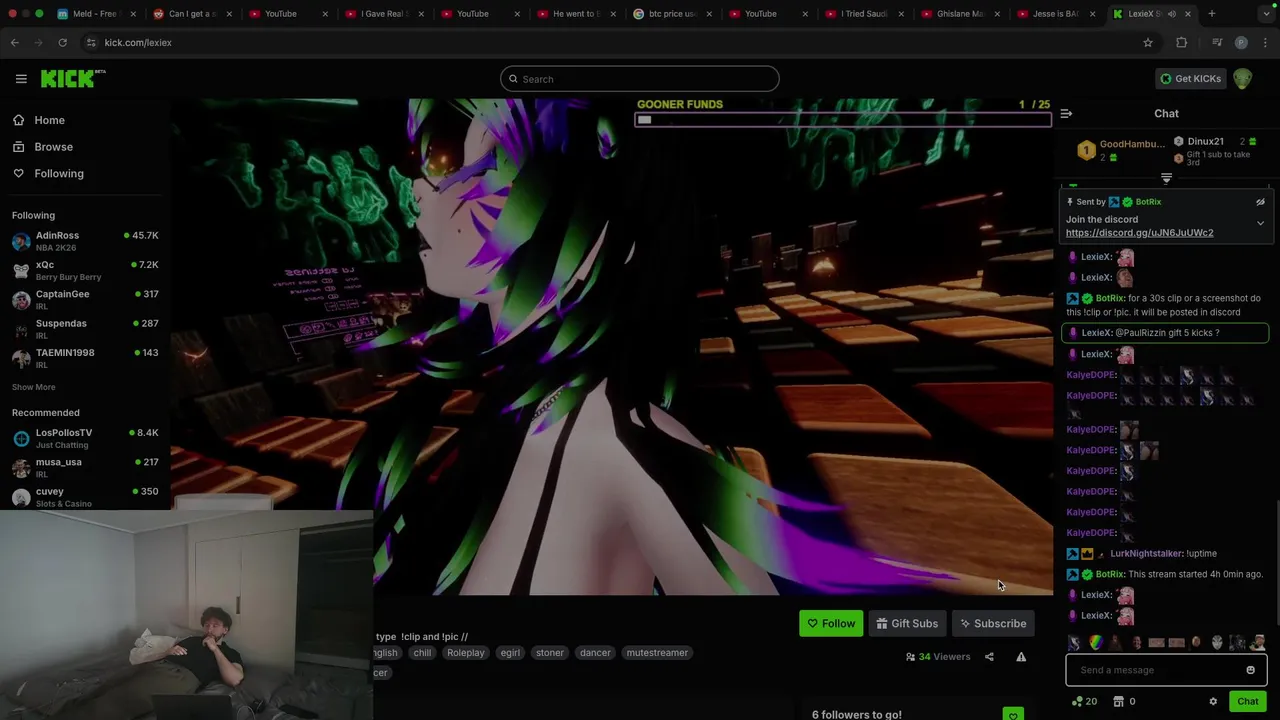Screen dimensions: 1280x720
Task: Select the egirl tag
Action: coord(510,653)
